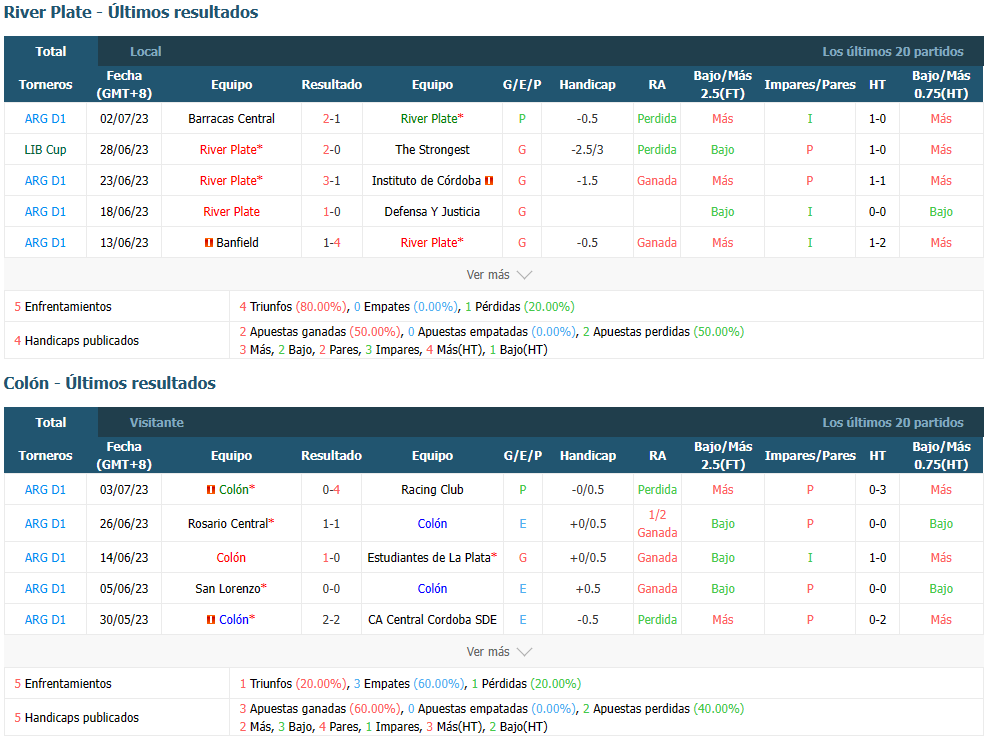
Task: Open ARG D1 league link for 02/07/23 match
Action: [45, 119]
